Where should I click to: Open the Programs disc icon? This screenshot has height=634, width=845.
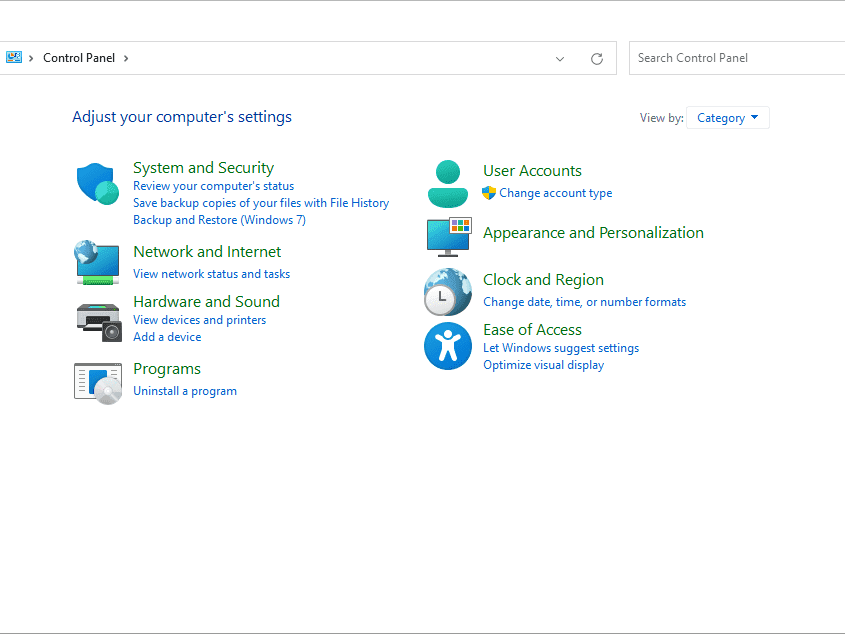pyautogui.click(x=98, y=383)
